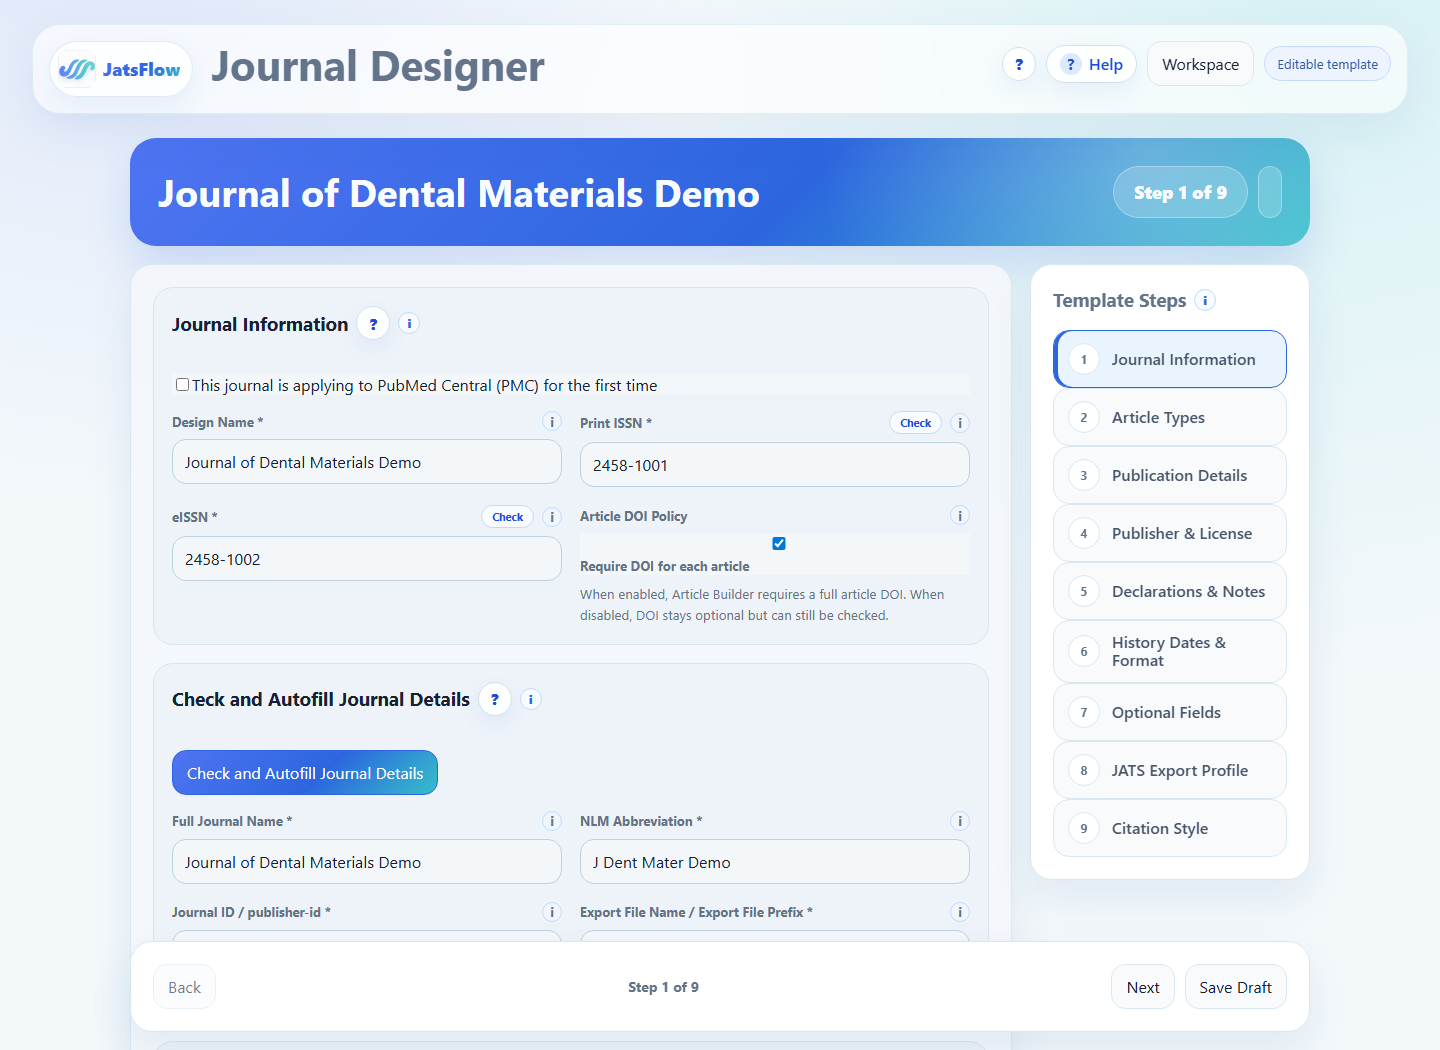Click info icon for Design Name
Viewport: 1440px width, 1050px height.
(552, 422)
